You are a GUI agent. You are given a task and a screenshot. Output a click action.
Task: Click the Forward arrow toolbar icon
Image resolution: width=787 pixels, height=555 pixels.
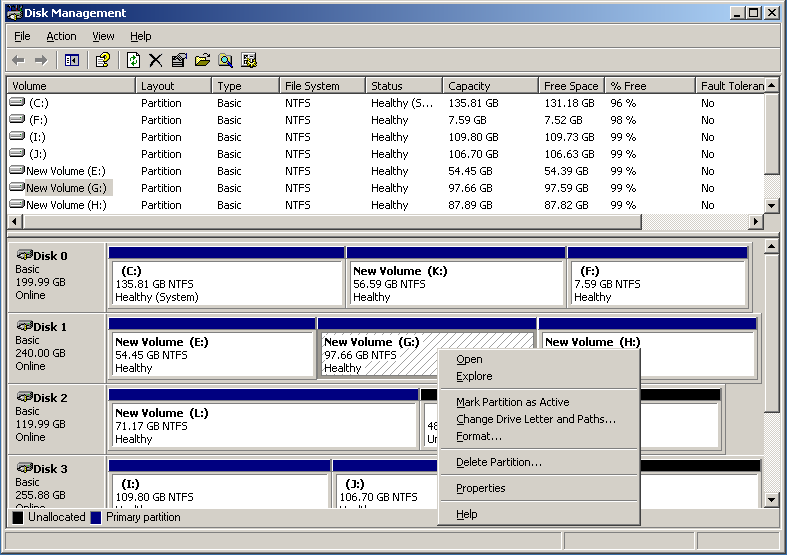point(41,61)
